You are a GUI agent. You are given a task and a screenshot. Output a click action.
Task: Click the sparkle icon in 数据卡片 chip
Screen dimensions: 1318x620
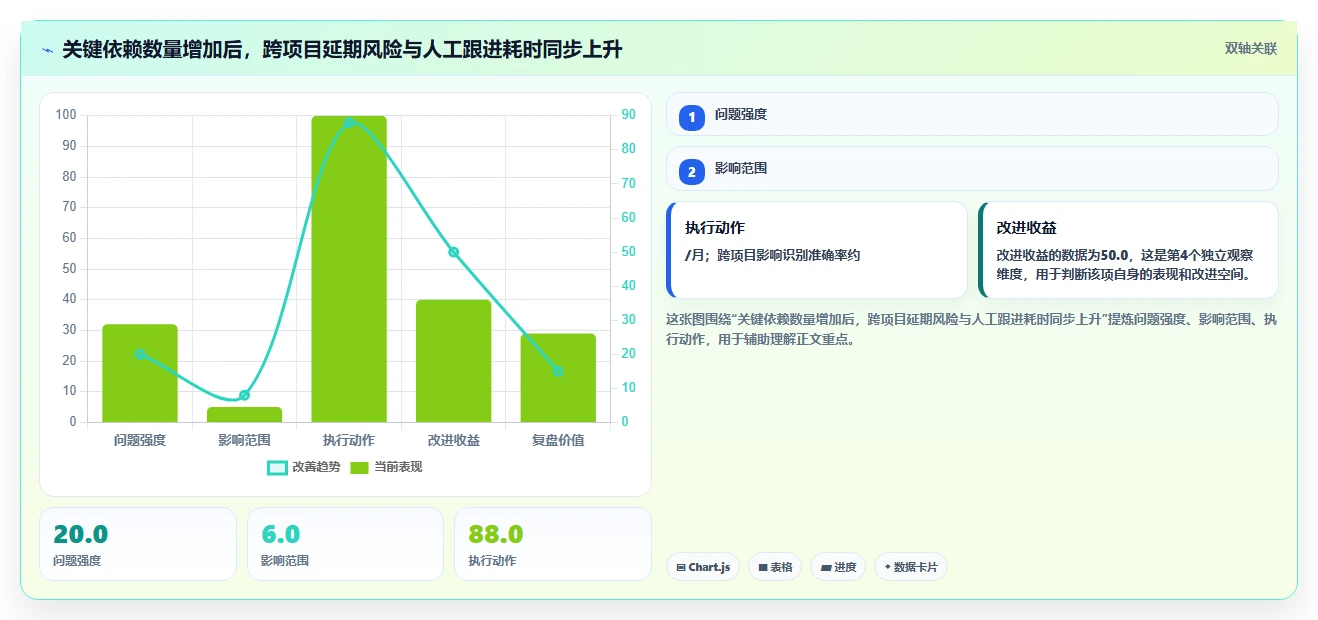pos(887,567)
